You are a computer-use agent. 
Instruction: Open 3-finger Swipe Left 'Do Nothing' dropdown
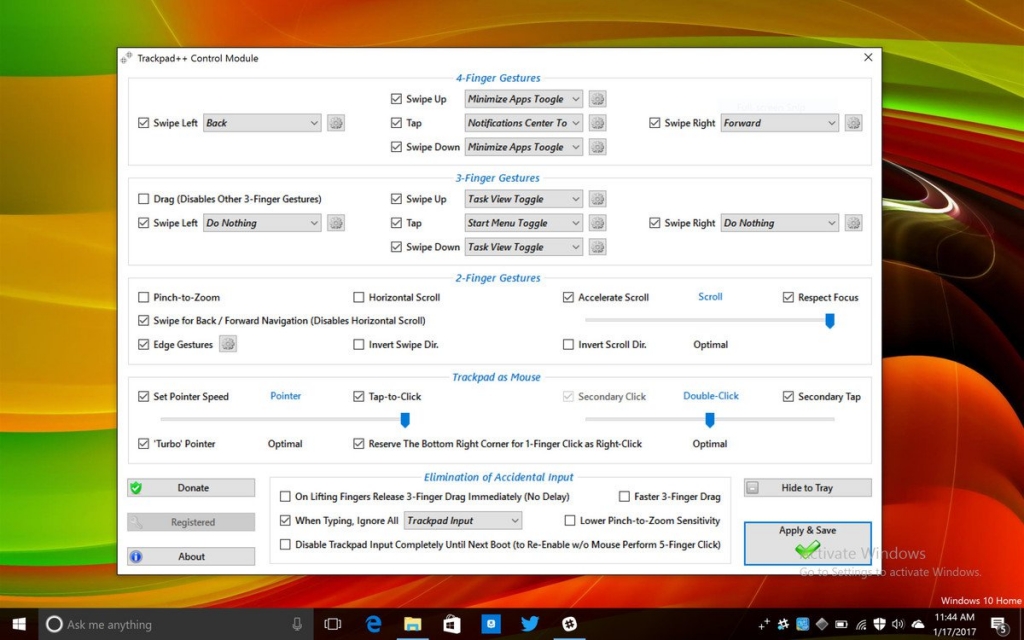(262, 223)
